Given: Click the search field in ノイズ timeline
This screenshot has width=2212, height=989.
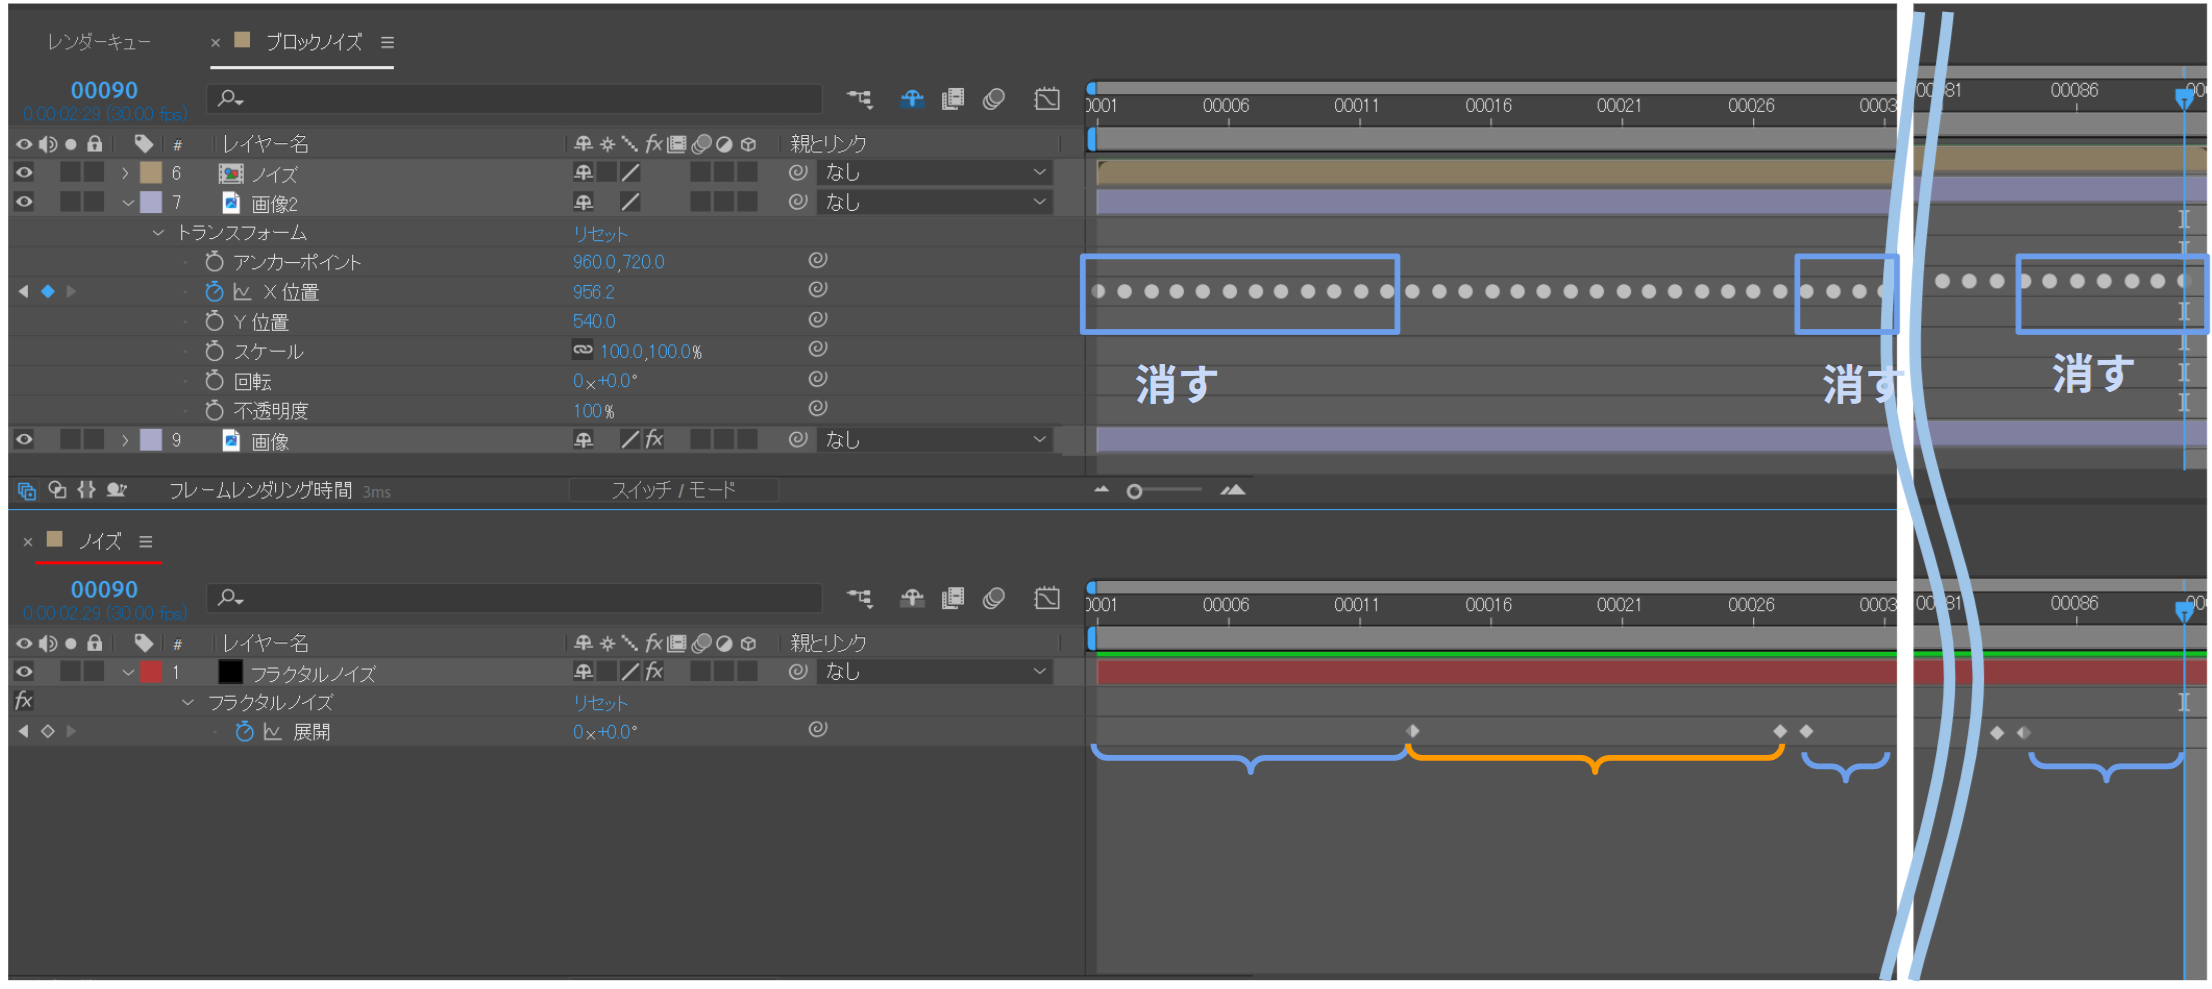Looking at the screenshot, I should tap(515, 598).
